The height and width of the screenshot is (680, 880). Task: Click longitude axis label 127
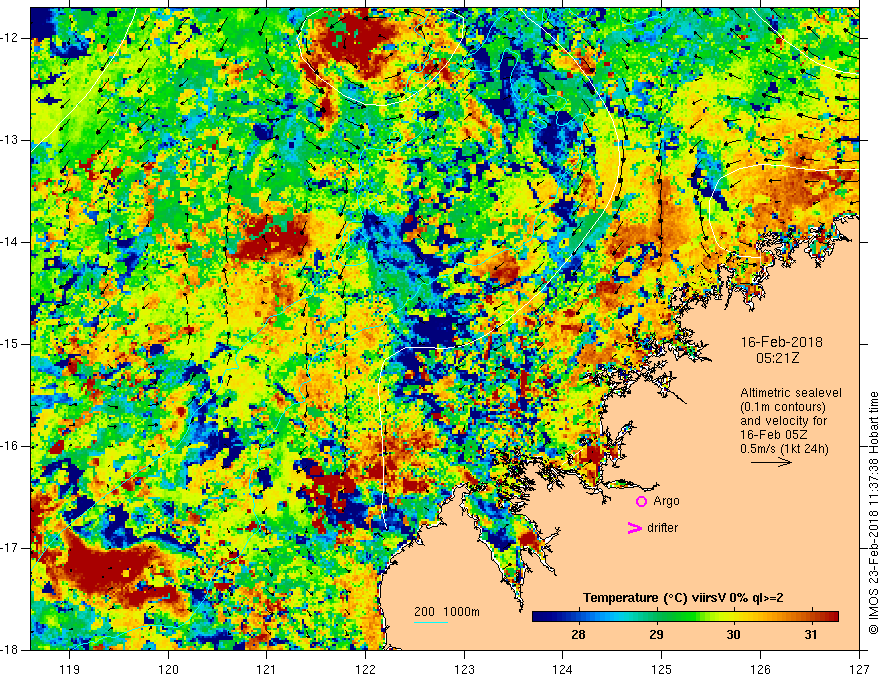859,669
